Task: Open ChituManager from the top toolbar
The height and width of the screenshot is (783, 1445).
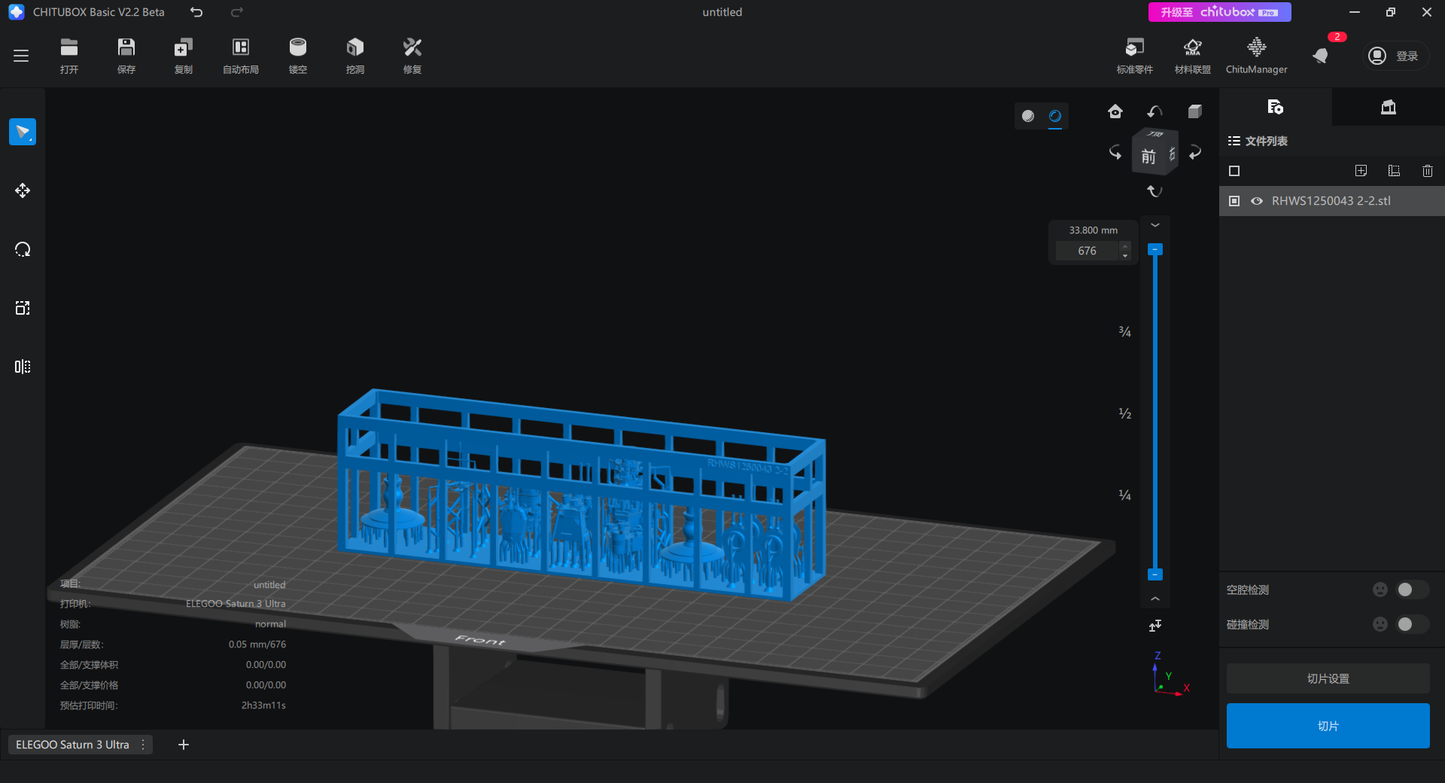Action: 1257,56
